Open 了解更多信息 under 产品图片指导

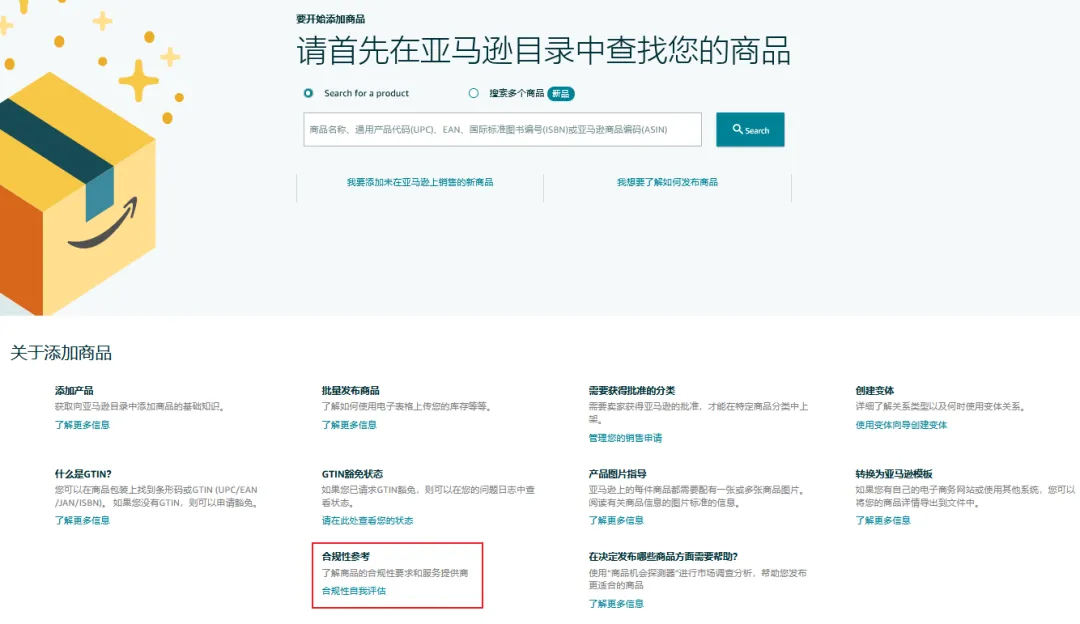[616, 521]
